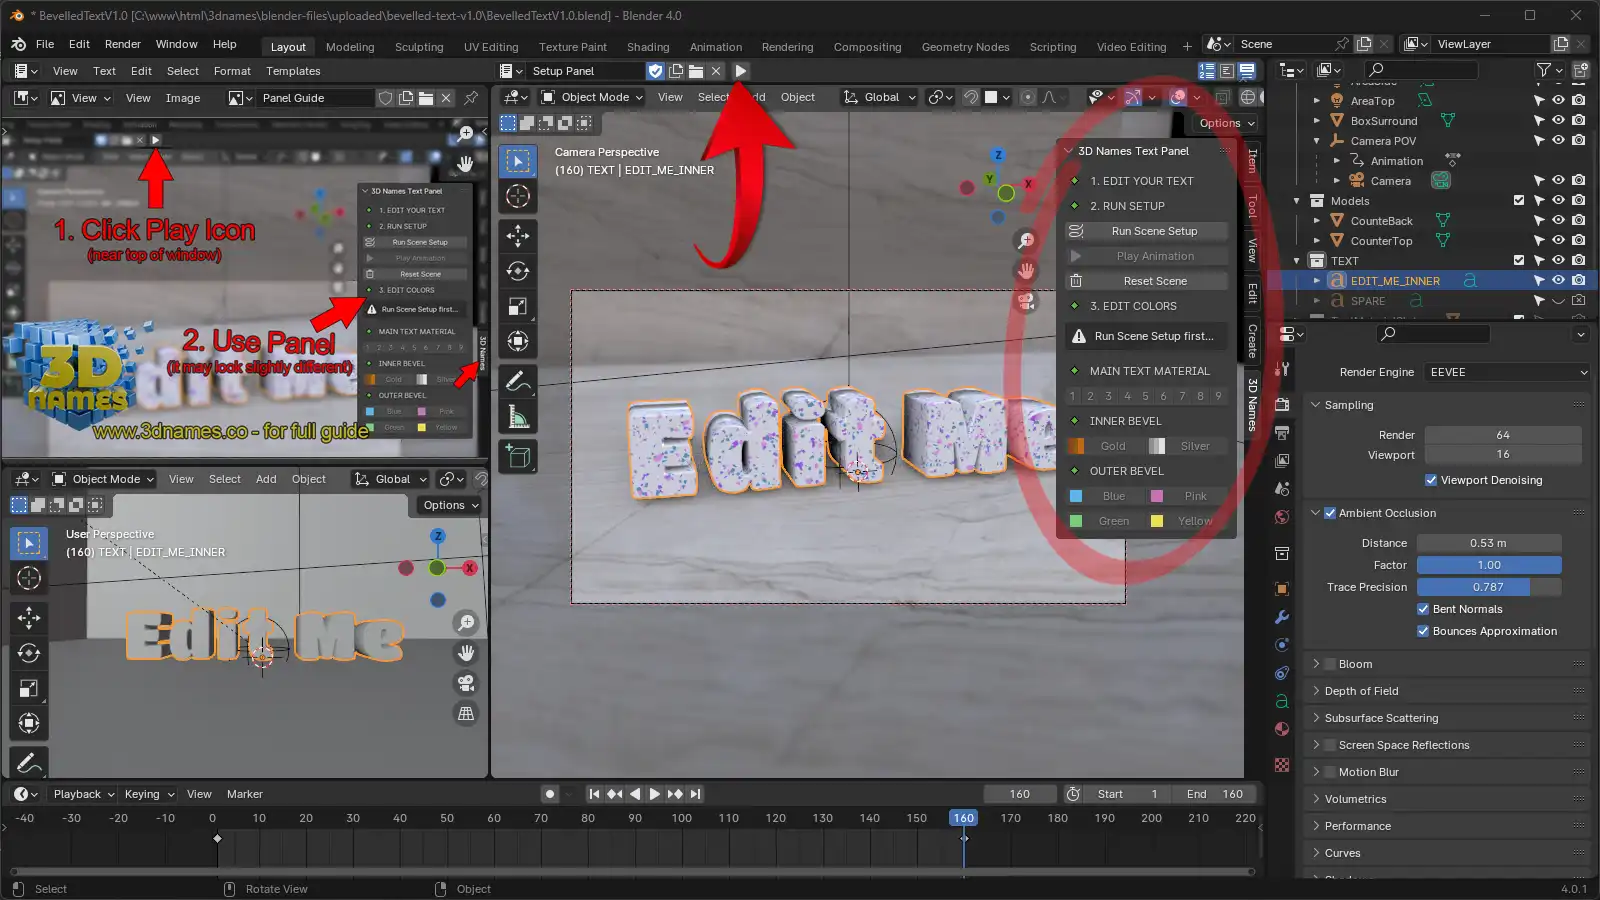Switch to the Shading workspace tab

pyautogui.click(x=648, y=47)
